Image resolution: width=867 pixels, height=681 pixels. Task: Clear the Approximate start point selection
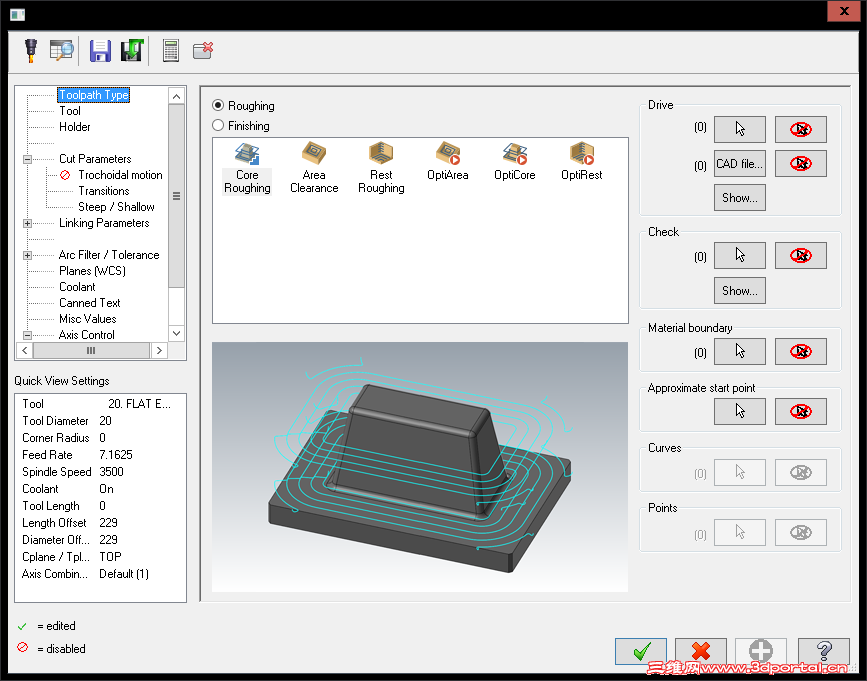pyautogui.click(x=801, y=411)
